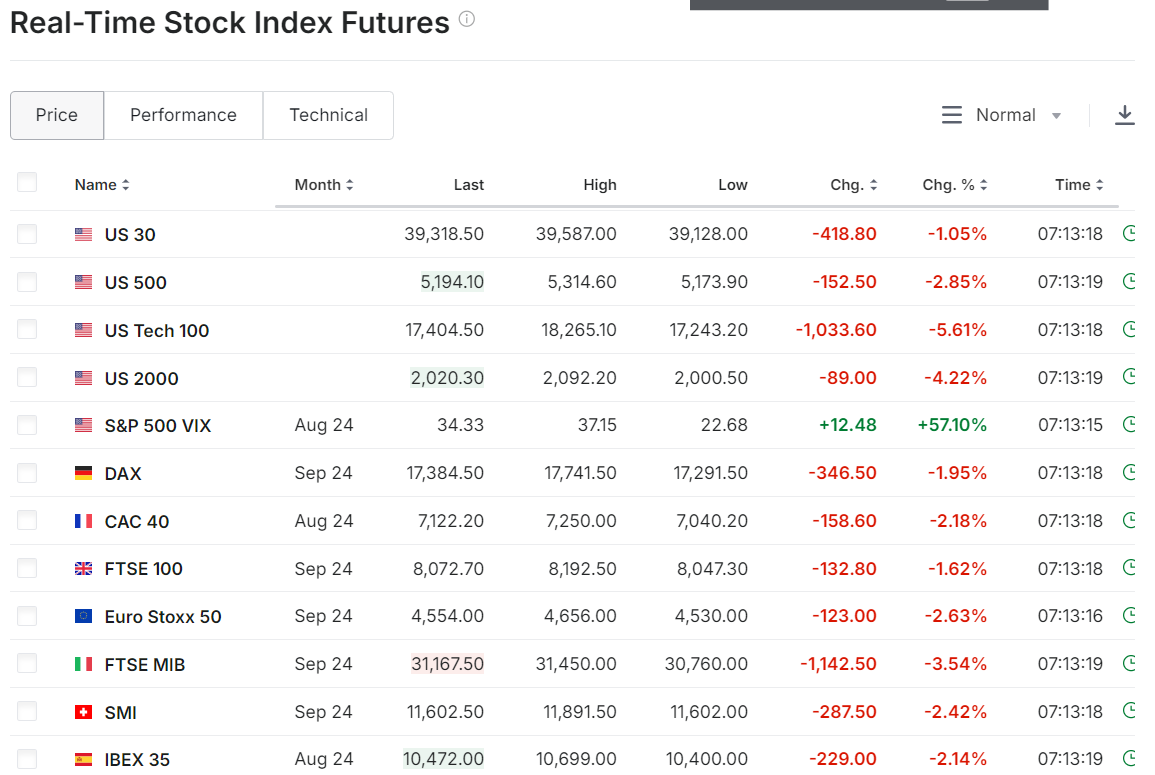Sort the table by Chg. % column
Screen dimensions: 1155x775
pyautogui.click(x=955, y=185)
